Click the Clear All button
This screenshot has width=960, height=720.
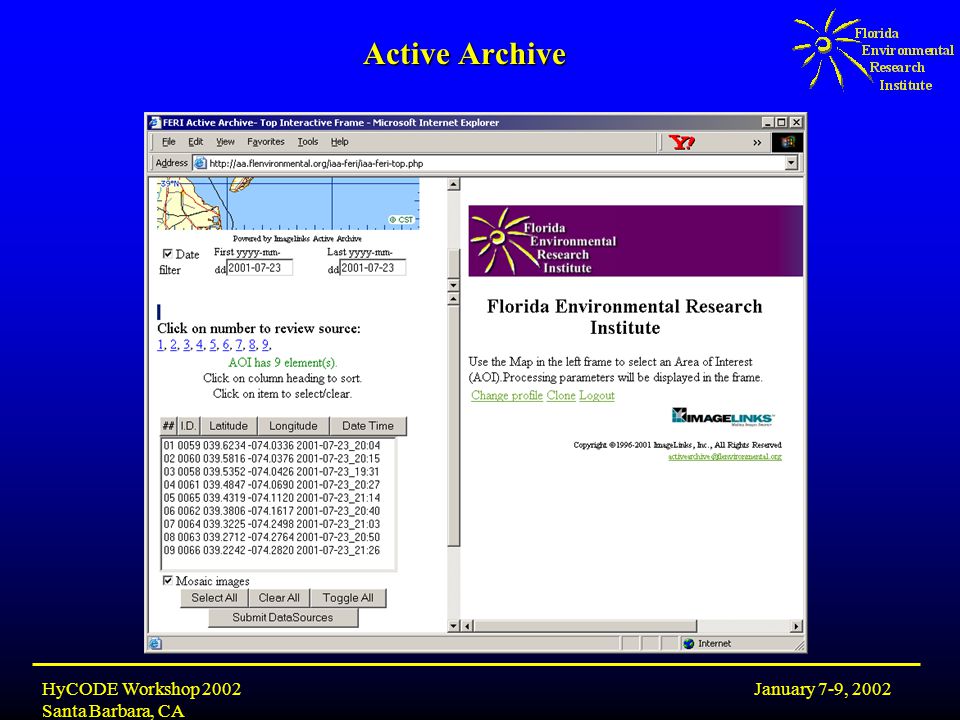[279, 598]
